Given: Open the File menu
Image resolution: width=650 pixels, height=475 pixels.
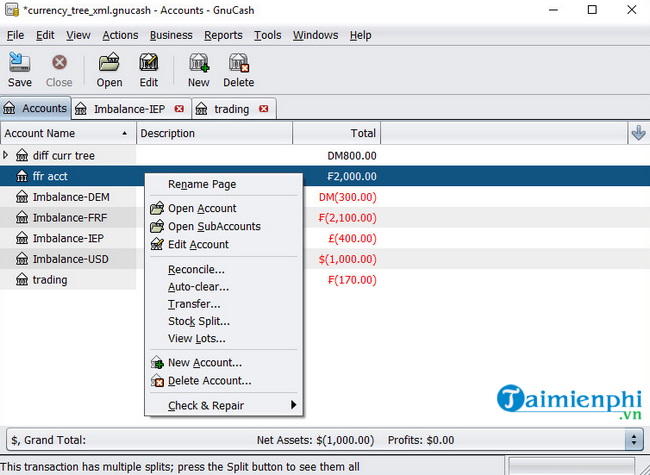Looking at the screenshot, I should pos(15,35).
